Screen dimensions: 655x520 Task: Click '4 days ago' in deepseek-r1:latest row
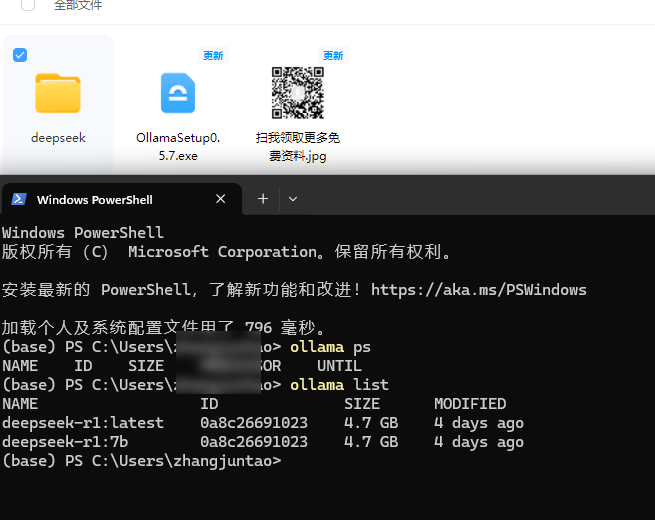[x=479, y=423]
